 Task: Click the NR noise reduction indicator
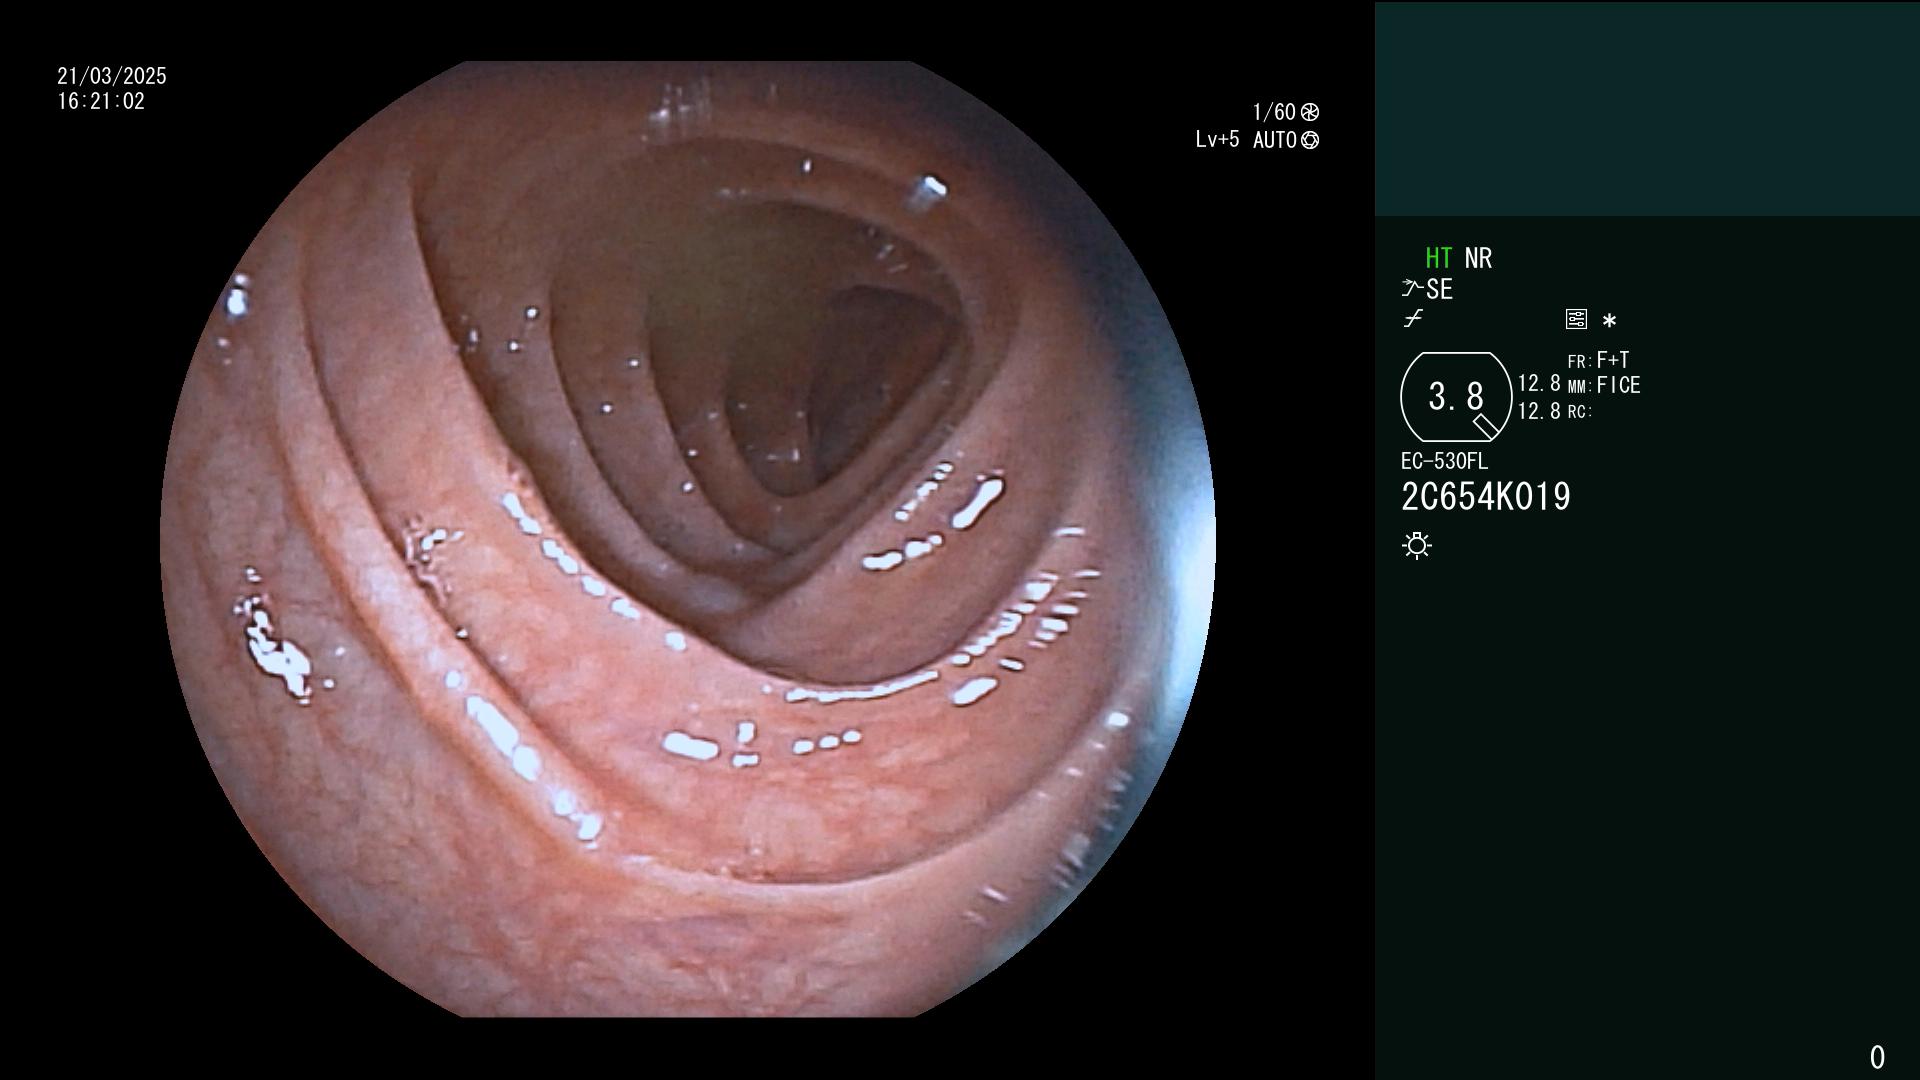pyautogui.click(x=1478, y=258)
